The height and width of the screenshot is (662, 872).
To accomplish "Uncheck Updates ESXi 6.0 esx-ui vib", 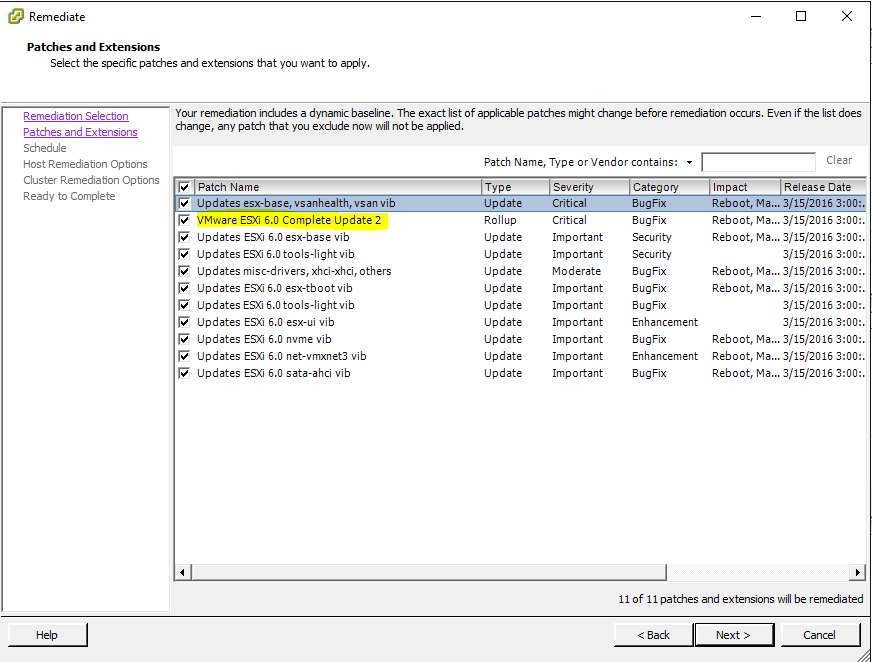I will [x=184, y=322].
